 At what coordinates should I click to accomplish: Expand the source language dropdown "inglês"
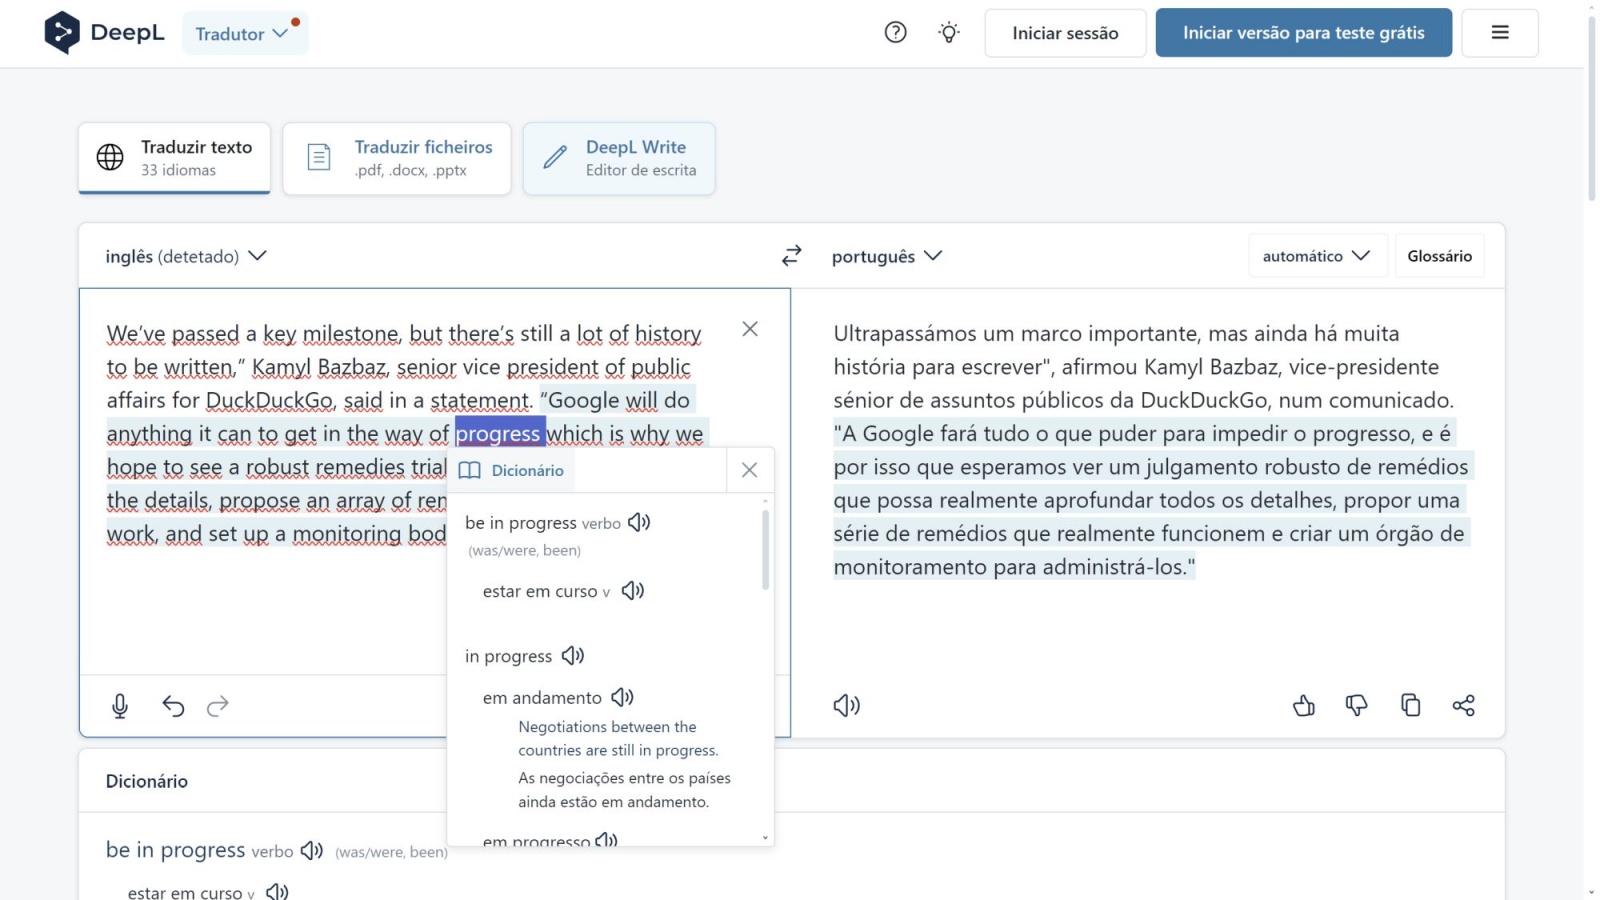coord(186,256)
